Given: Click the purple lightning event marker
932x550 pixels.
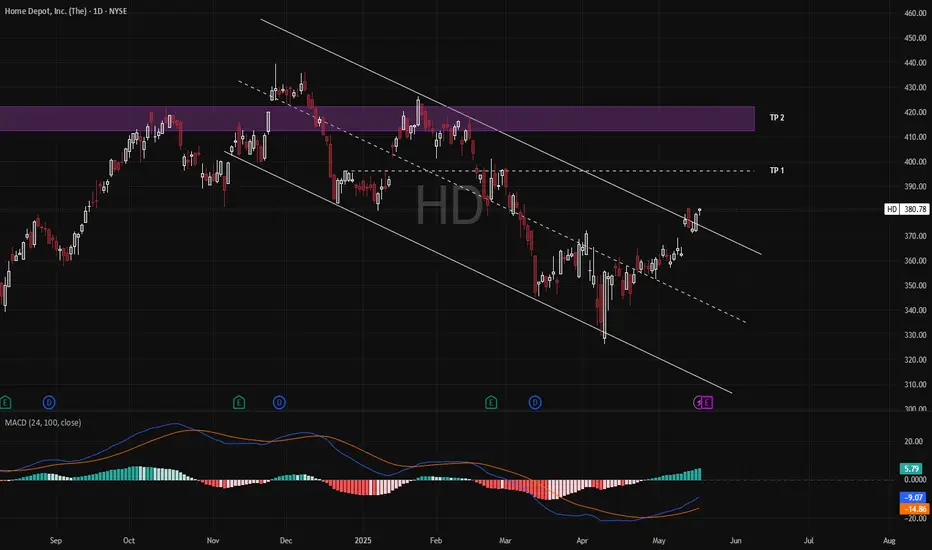Looking at the screenshot, I should 698,403.
